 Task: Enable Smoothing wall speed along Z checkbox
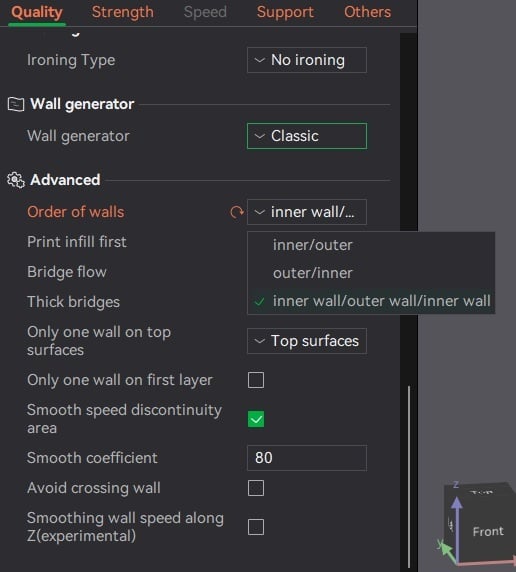point(256,527)
